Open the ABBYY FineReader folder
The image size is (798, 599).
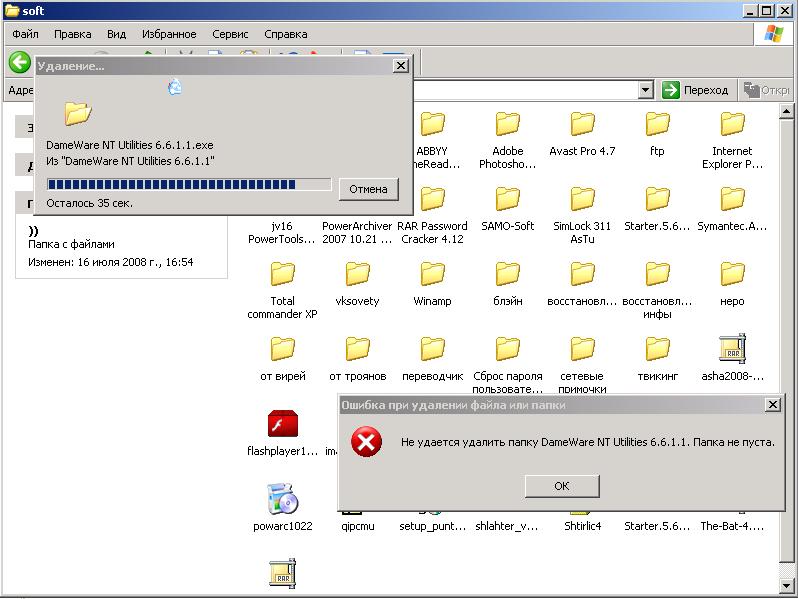(433, 124)
